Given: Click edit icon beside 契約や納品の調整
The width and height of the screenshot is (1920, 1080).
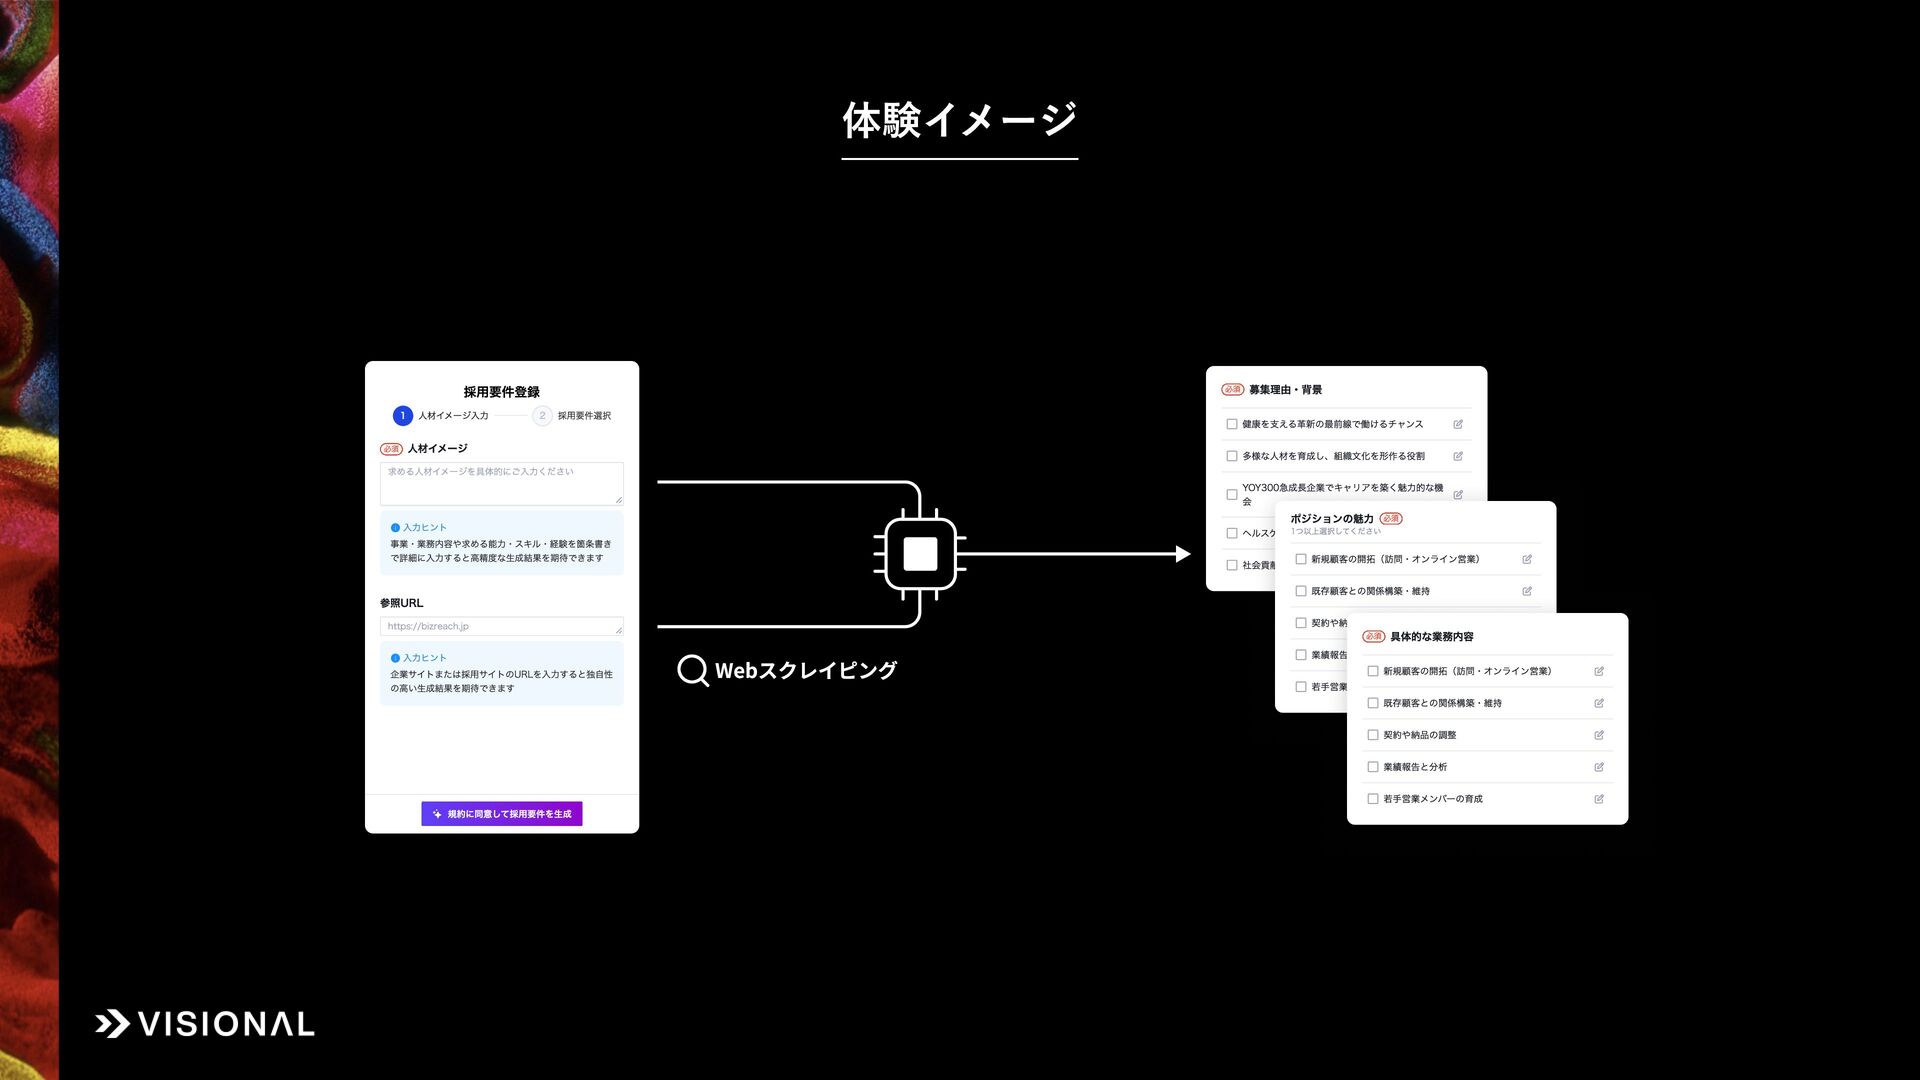Looking at the screenshot, I should [1599, 735].
